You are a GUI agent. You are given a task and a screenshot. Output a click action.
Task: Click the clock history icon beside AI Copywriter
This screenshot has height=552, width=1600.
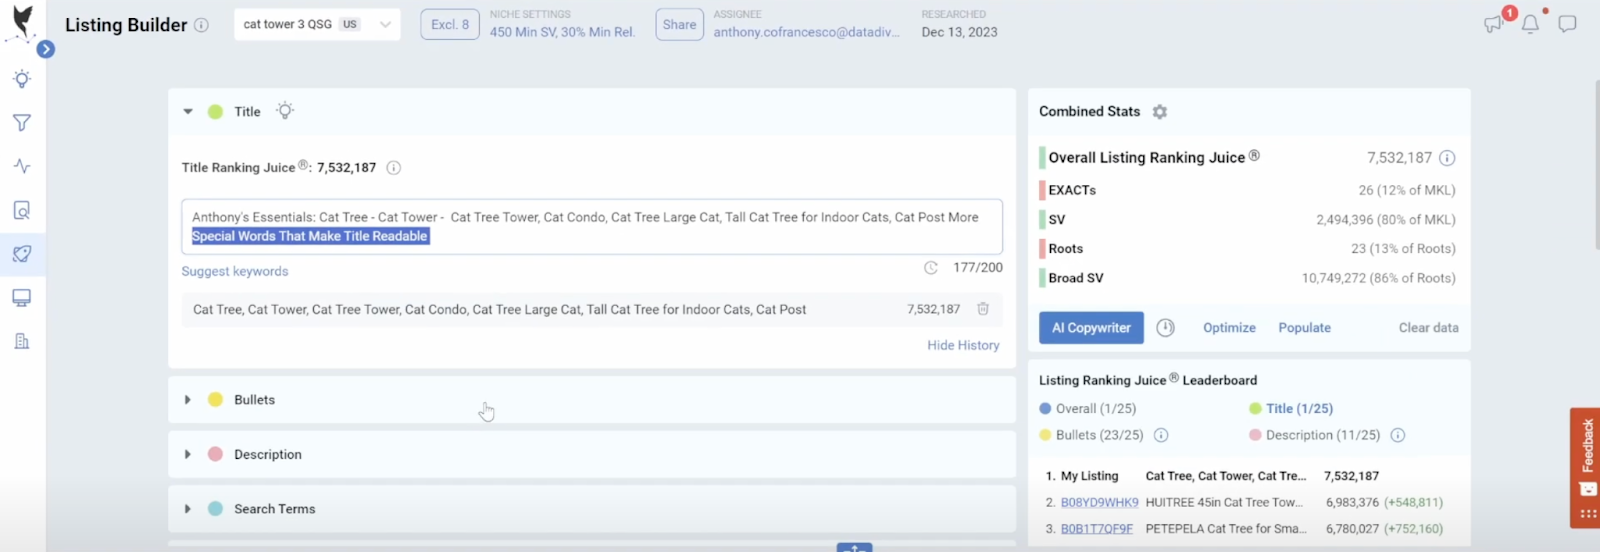[x=1165, y=328]
